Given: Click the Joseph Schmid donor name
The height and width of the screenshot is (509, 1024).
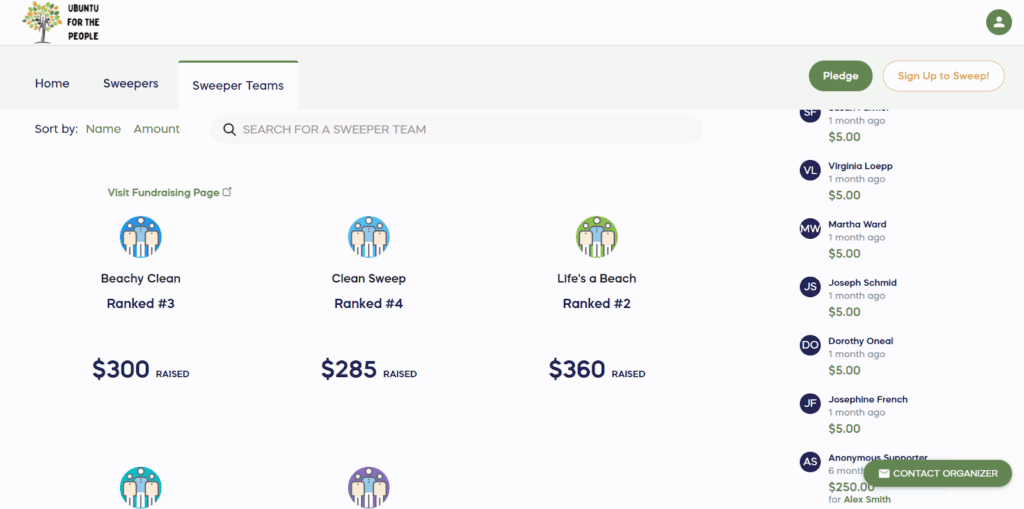Looking at the screenshot, I should point(862,283).
